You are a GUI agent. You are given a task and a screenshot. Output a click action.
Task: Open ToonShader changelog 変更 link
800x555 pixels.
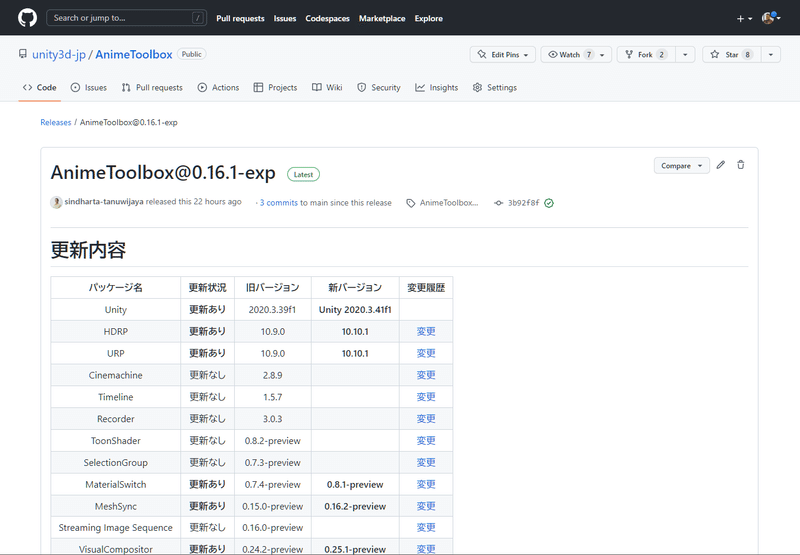pos(426,441)
